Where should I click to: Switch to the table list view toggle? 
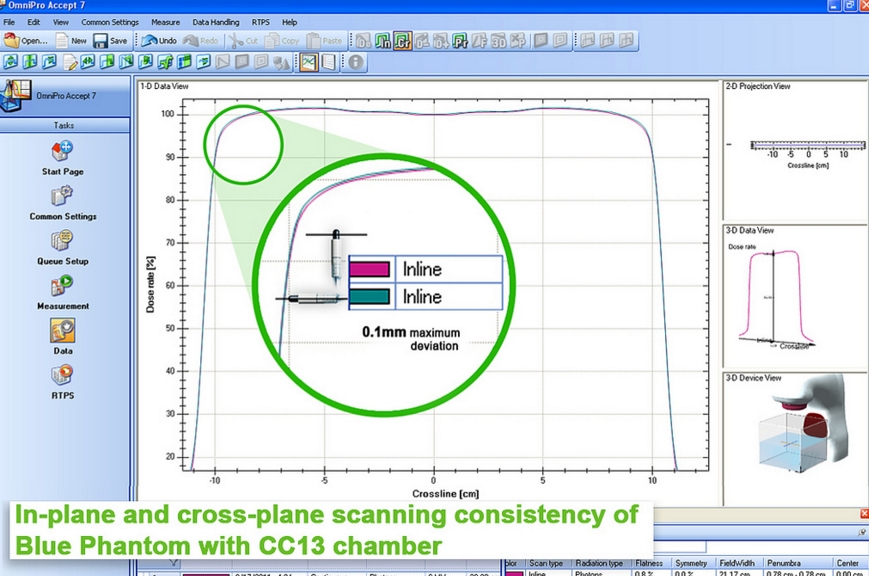click(x=329, y=63)
